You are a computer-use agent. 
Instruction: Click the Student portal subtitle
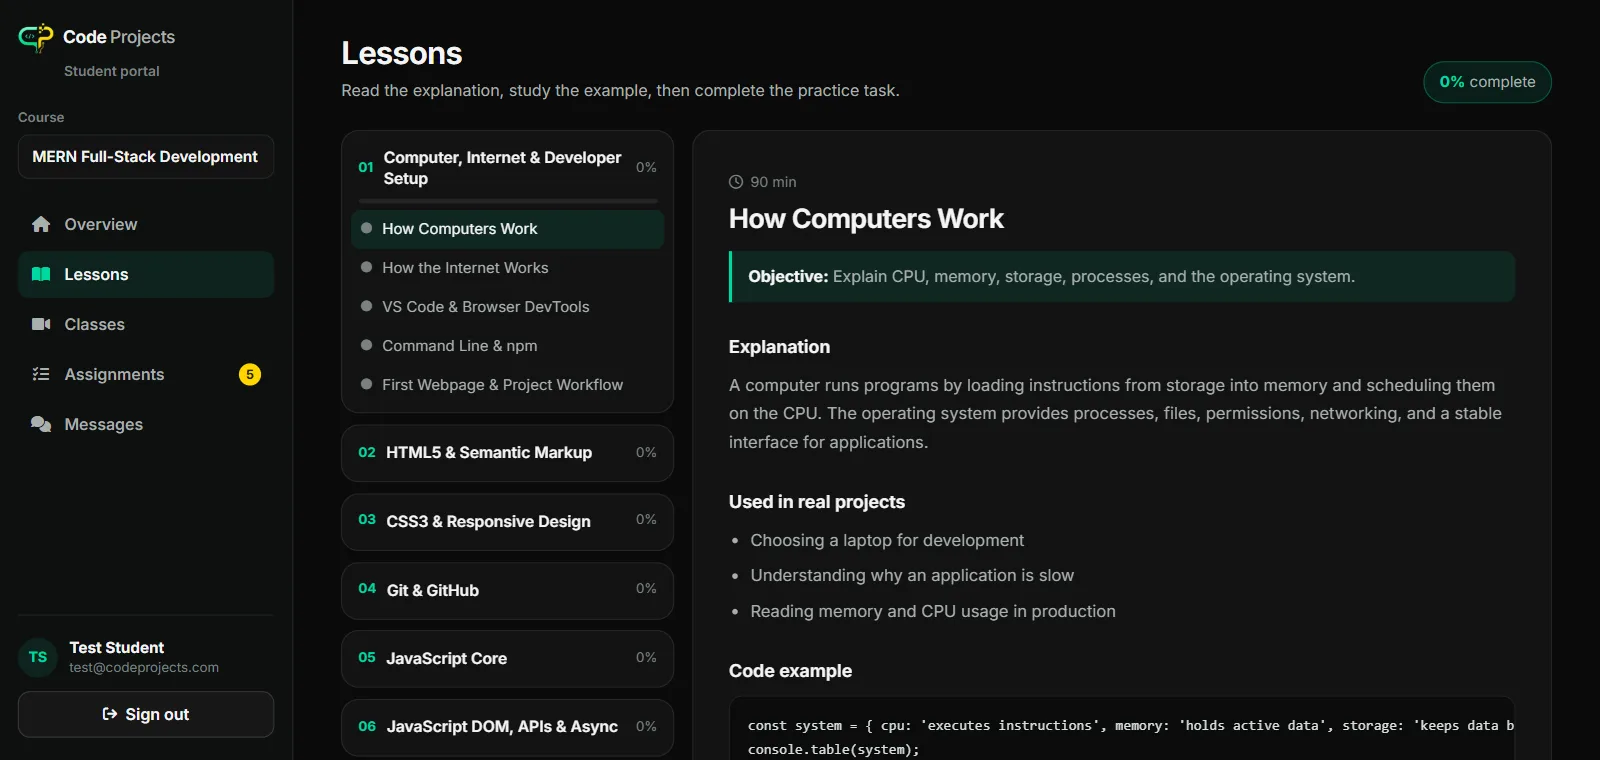pos(112,71)
